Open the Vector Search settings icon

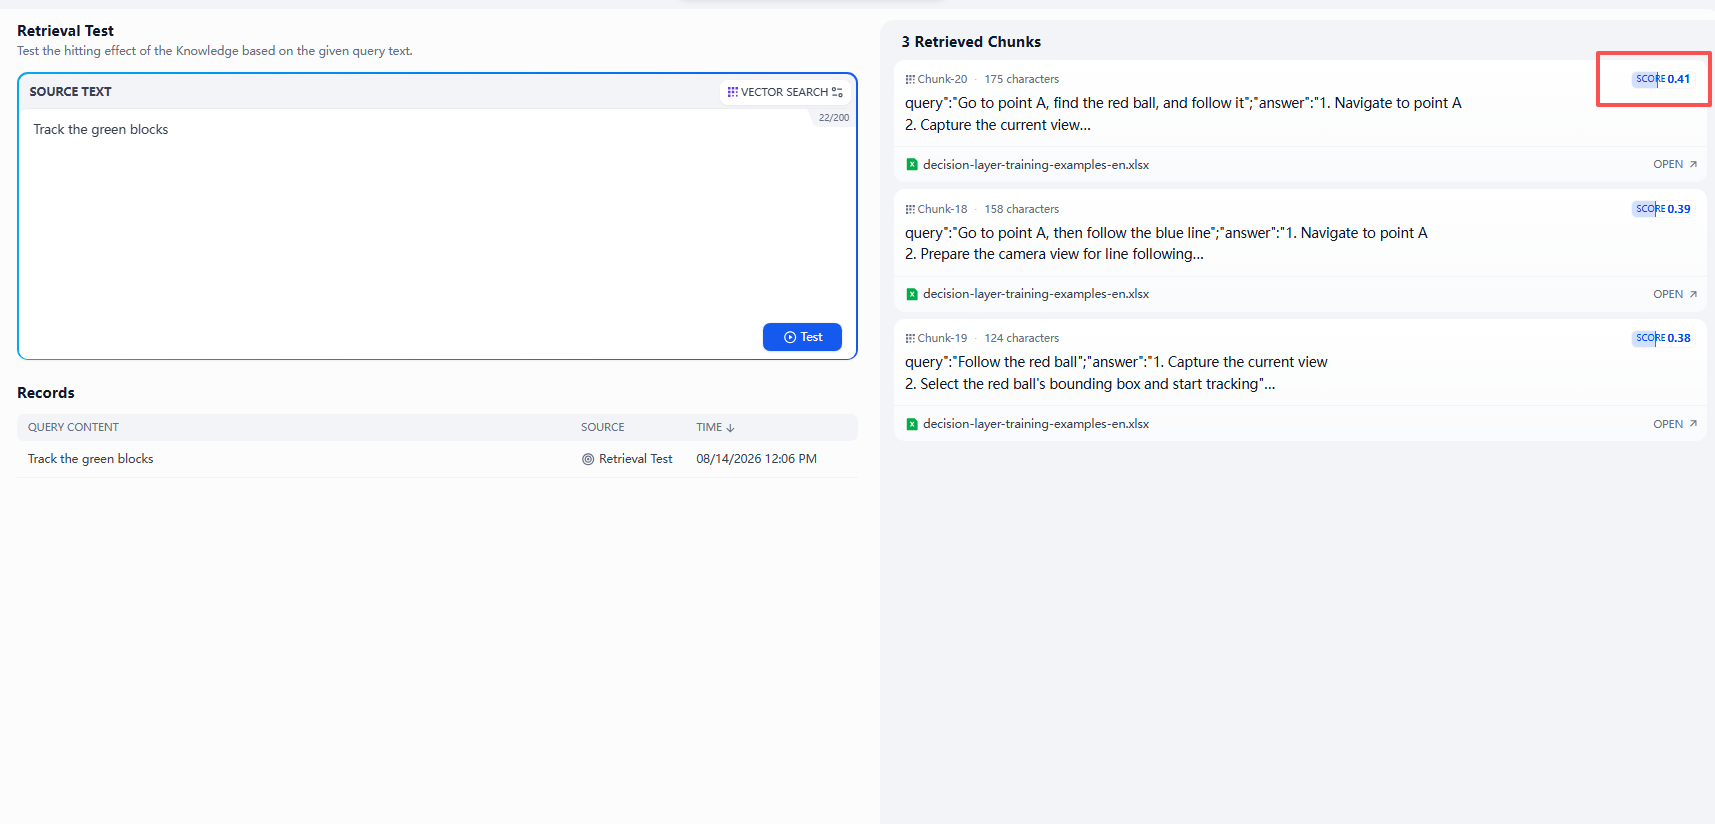pos(837,92)
